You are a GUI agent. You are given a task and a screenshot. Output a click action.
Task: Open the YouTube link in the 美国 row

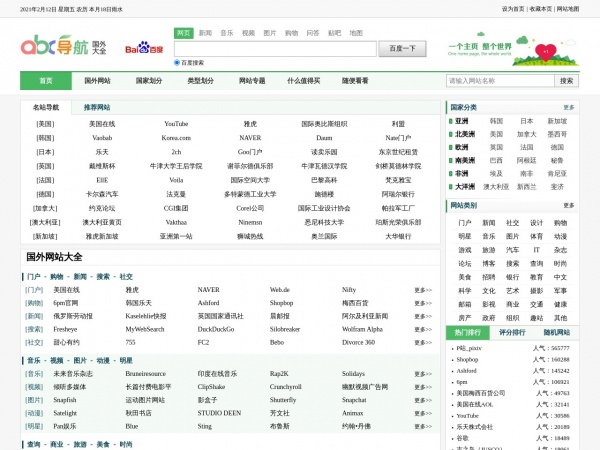click(176, 124)
